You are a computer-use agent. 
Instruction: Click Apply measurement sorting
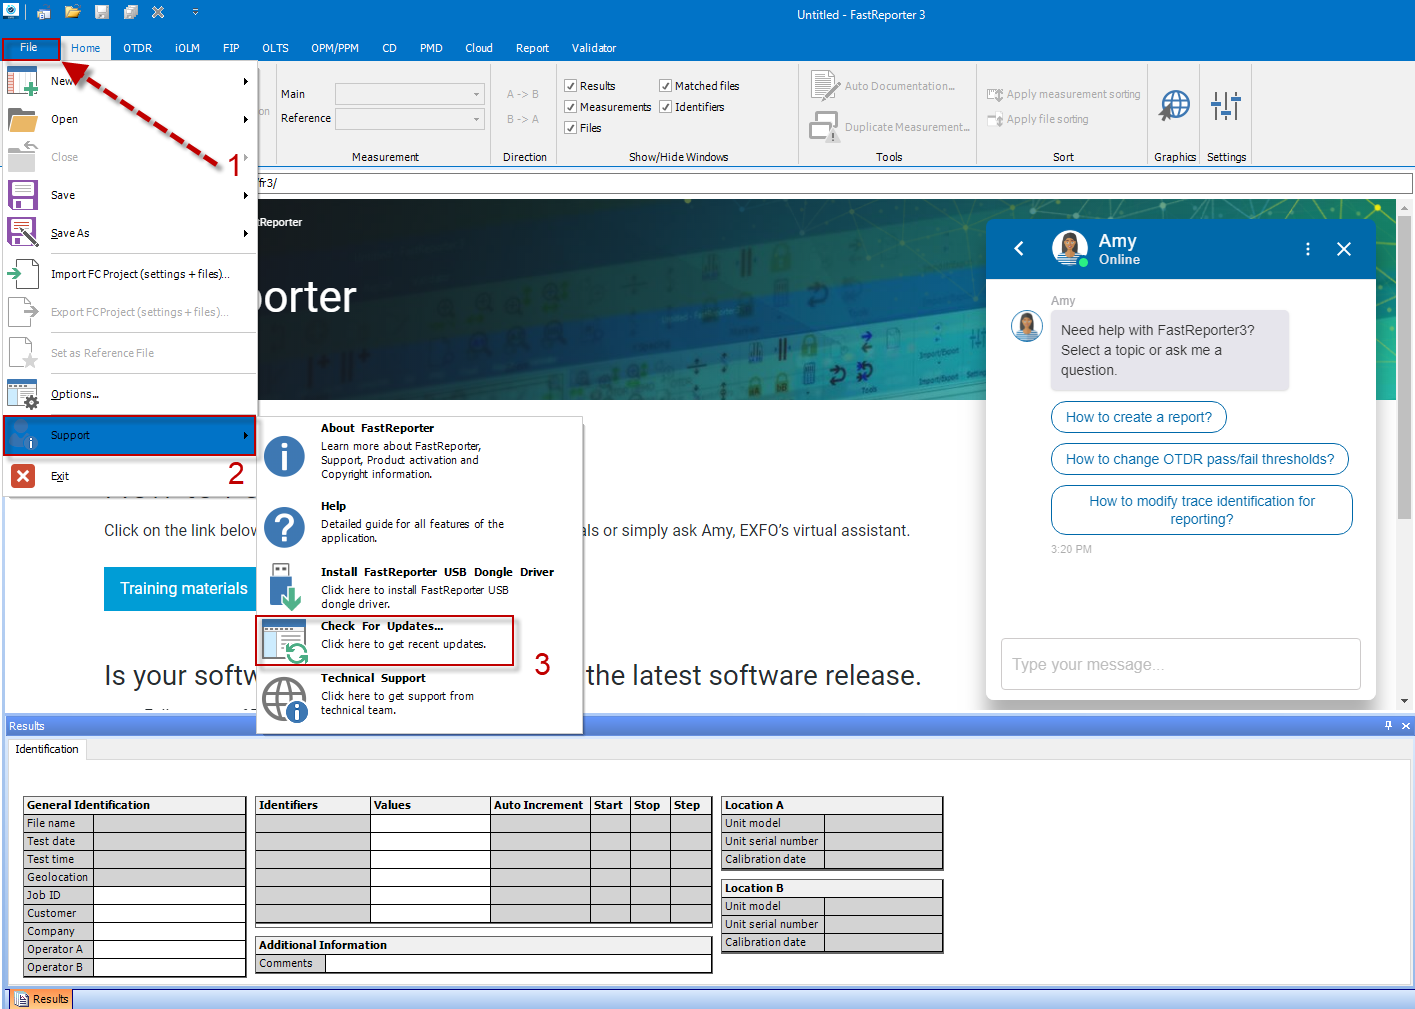[x=1064, y=94]
